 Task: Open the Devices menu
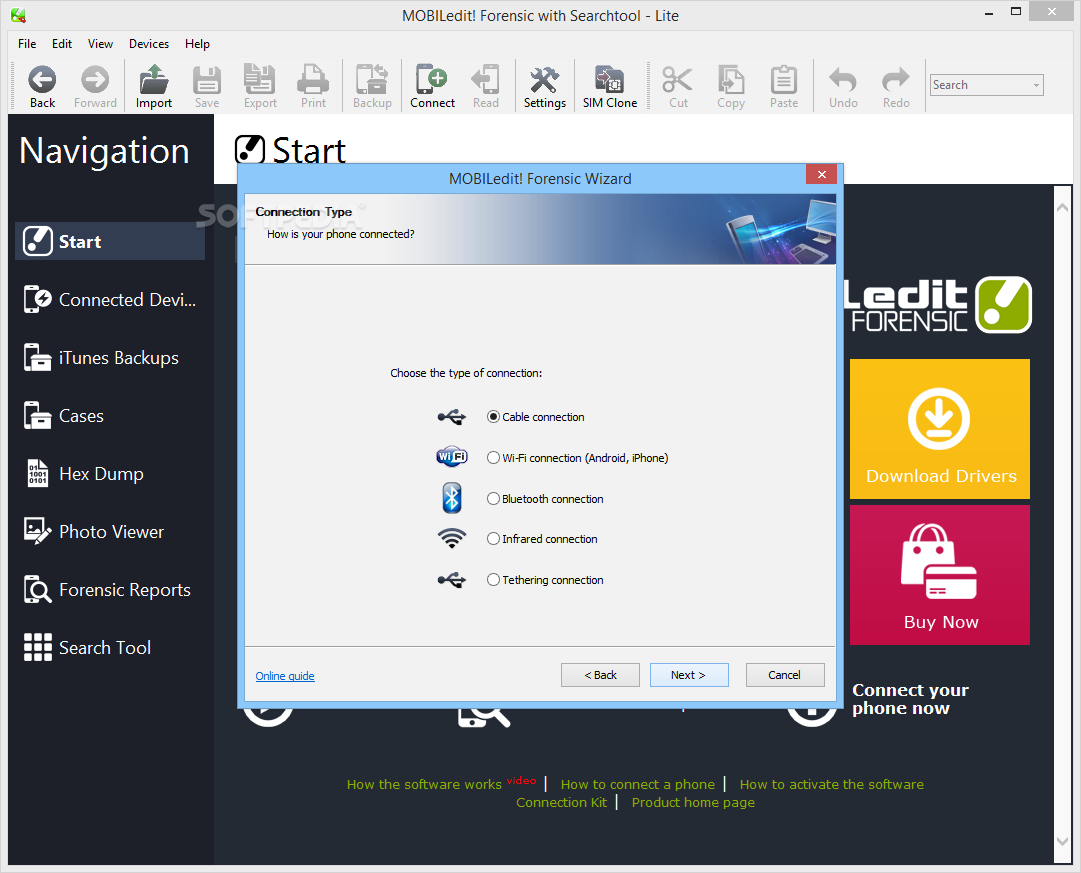(149, 43)
